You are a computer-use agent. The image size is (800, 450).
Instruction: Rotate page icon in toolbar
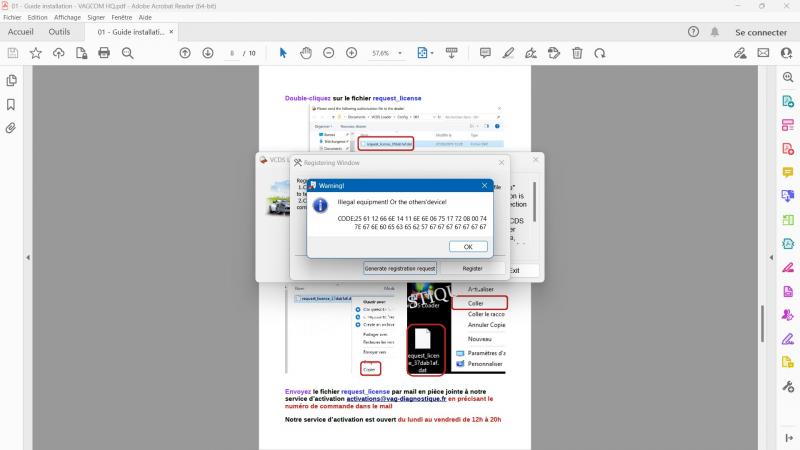click(x=600, y=53)
